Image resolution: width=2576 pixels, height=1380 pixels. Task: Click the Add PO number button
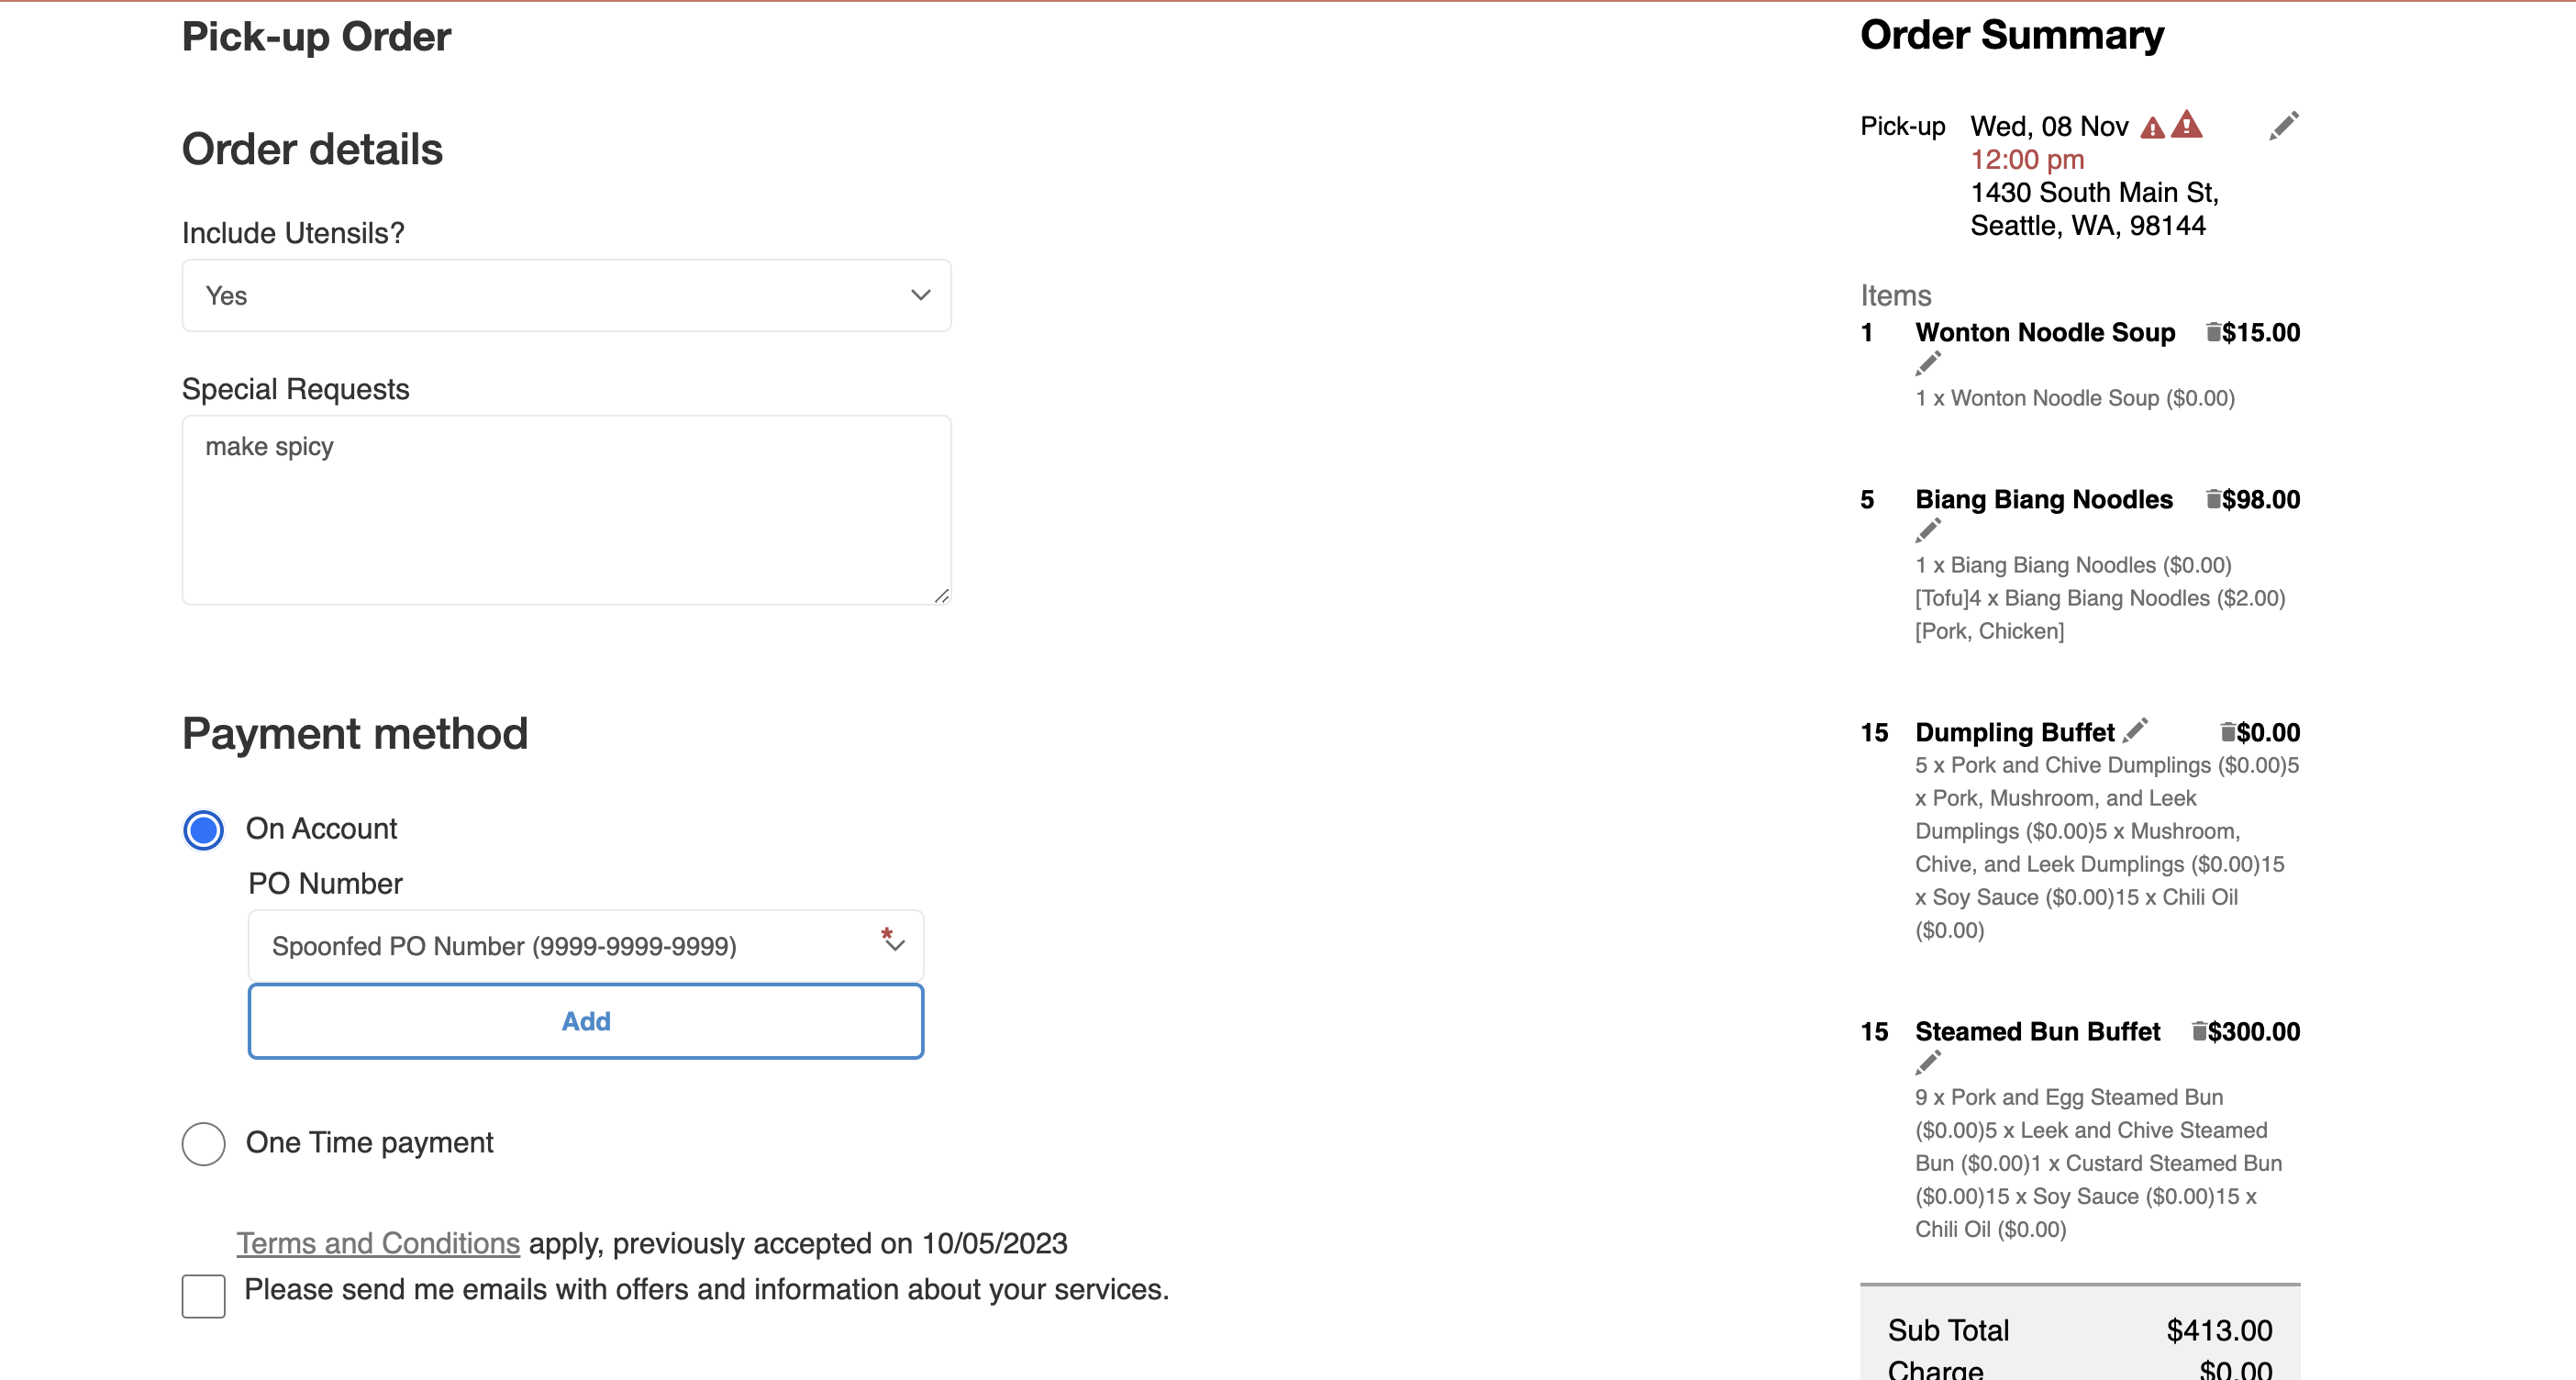coord(585,1021)
